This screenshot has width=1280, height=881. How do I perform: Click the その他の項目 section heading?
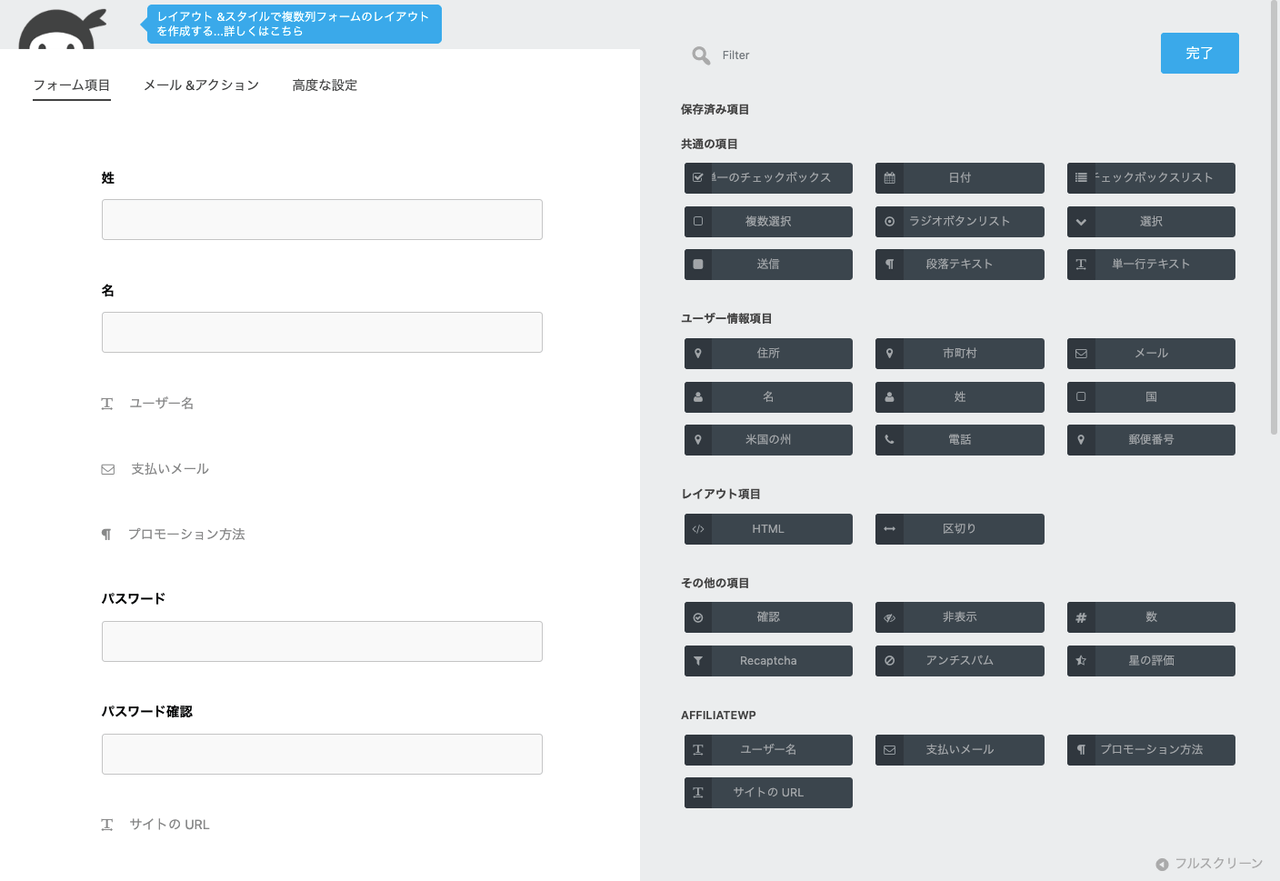(715, 583)
